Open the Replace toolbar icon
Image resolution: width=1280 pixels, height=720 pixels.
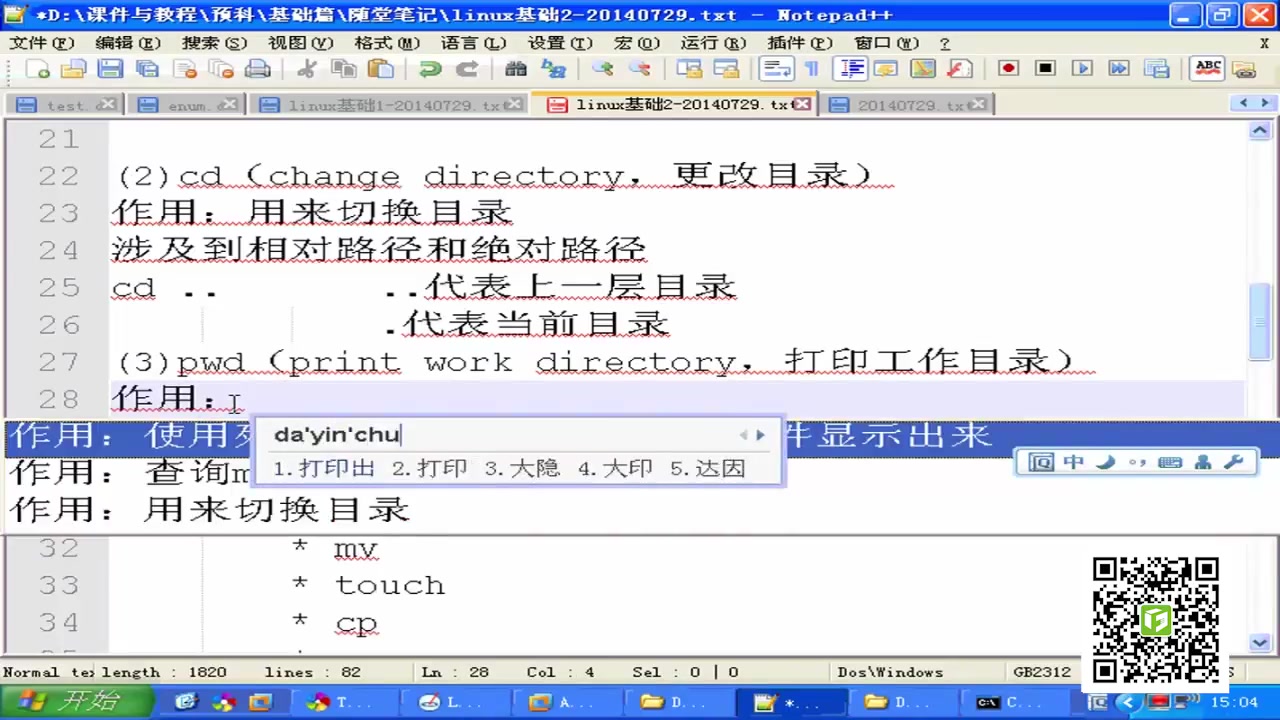(553, 68)
